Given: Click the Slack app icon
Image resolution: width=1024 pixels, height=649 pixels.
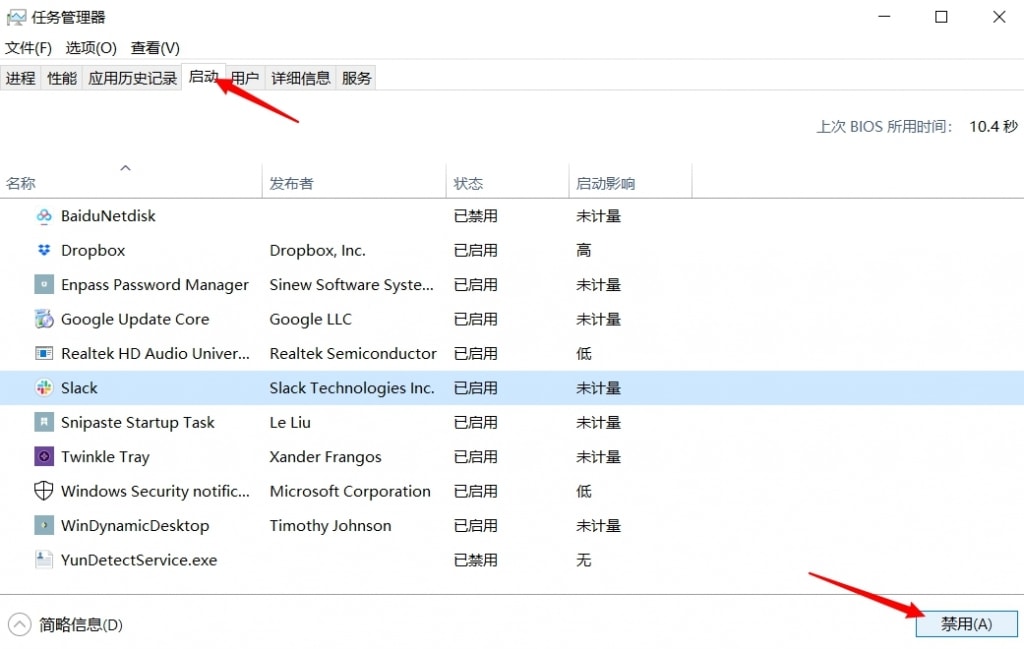Looking at the screenshot, I should [44, 388].
